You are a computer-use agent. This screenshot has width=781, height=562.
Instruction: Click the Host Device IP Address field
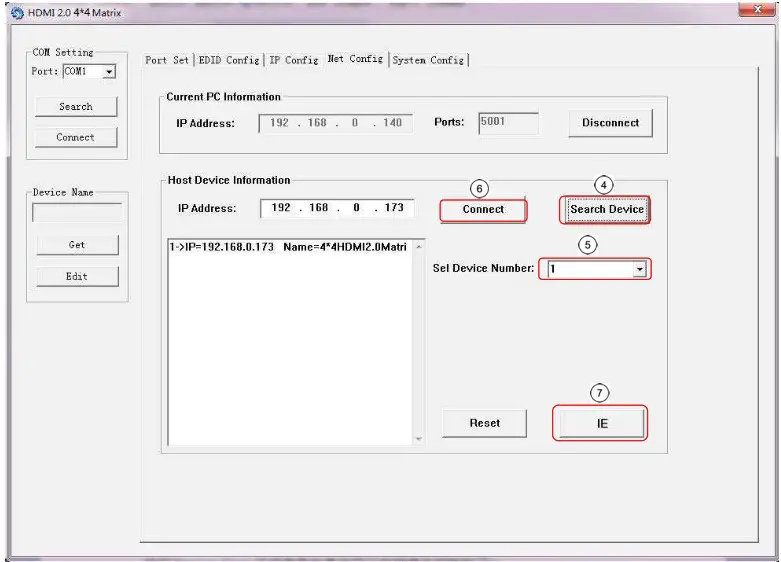pos(337,208)
